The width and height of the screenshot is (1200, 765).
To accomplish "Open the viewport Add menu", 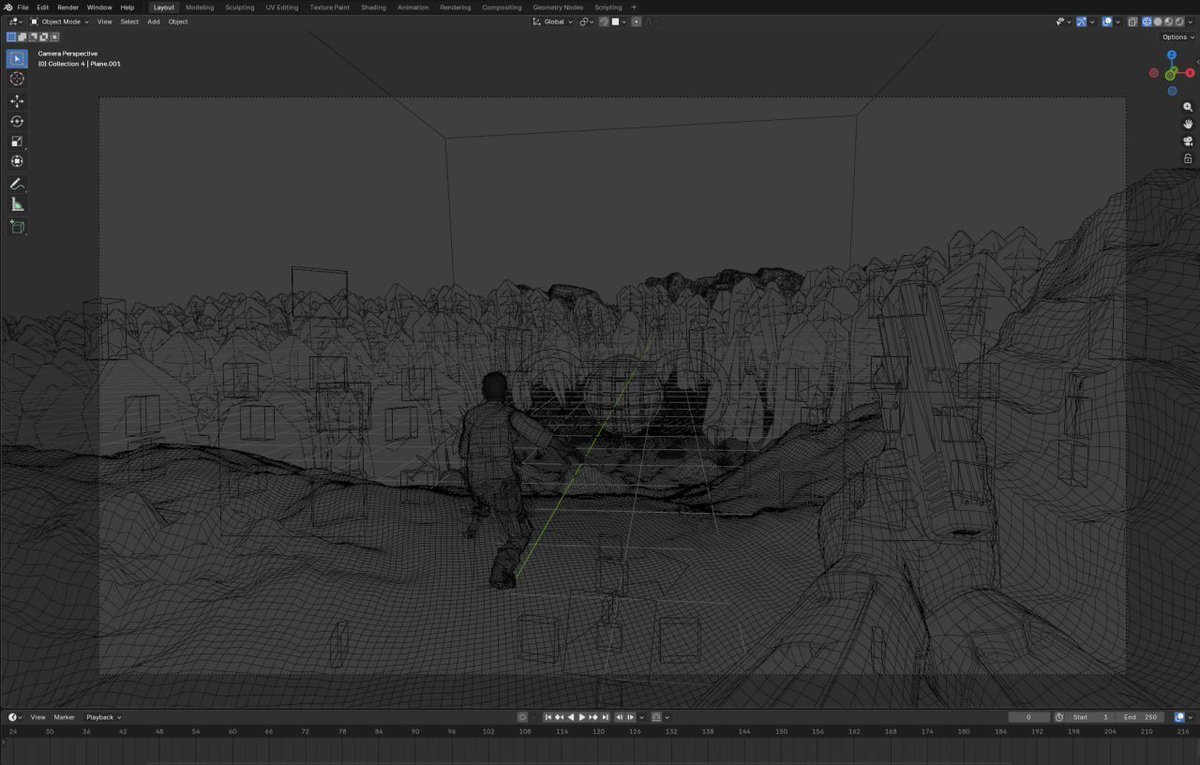I will pos(153,22).
